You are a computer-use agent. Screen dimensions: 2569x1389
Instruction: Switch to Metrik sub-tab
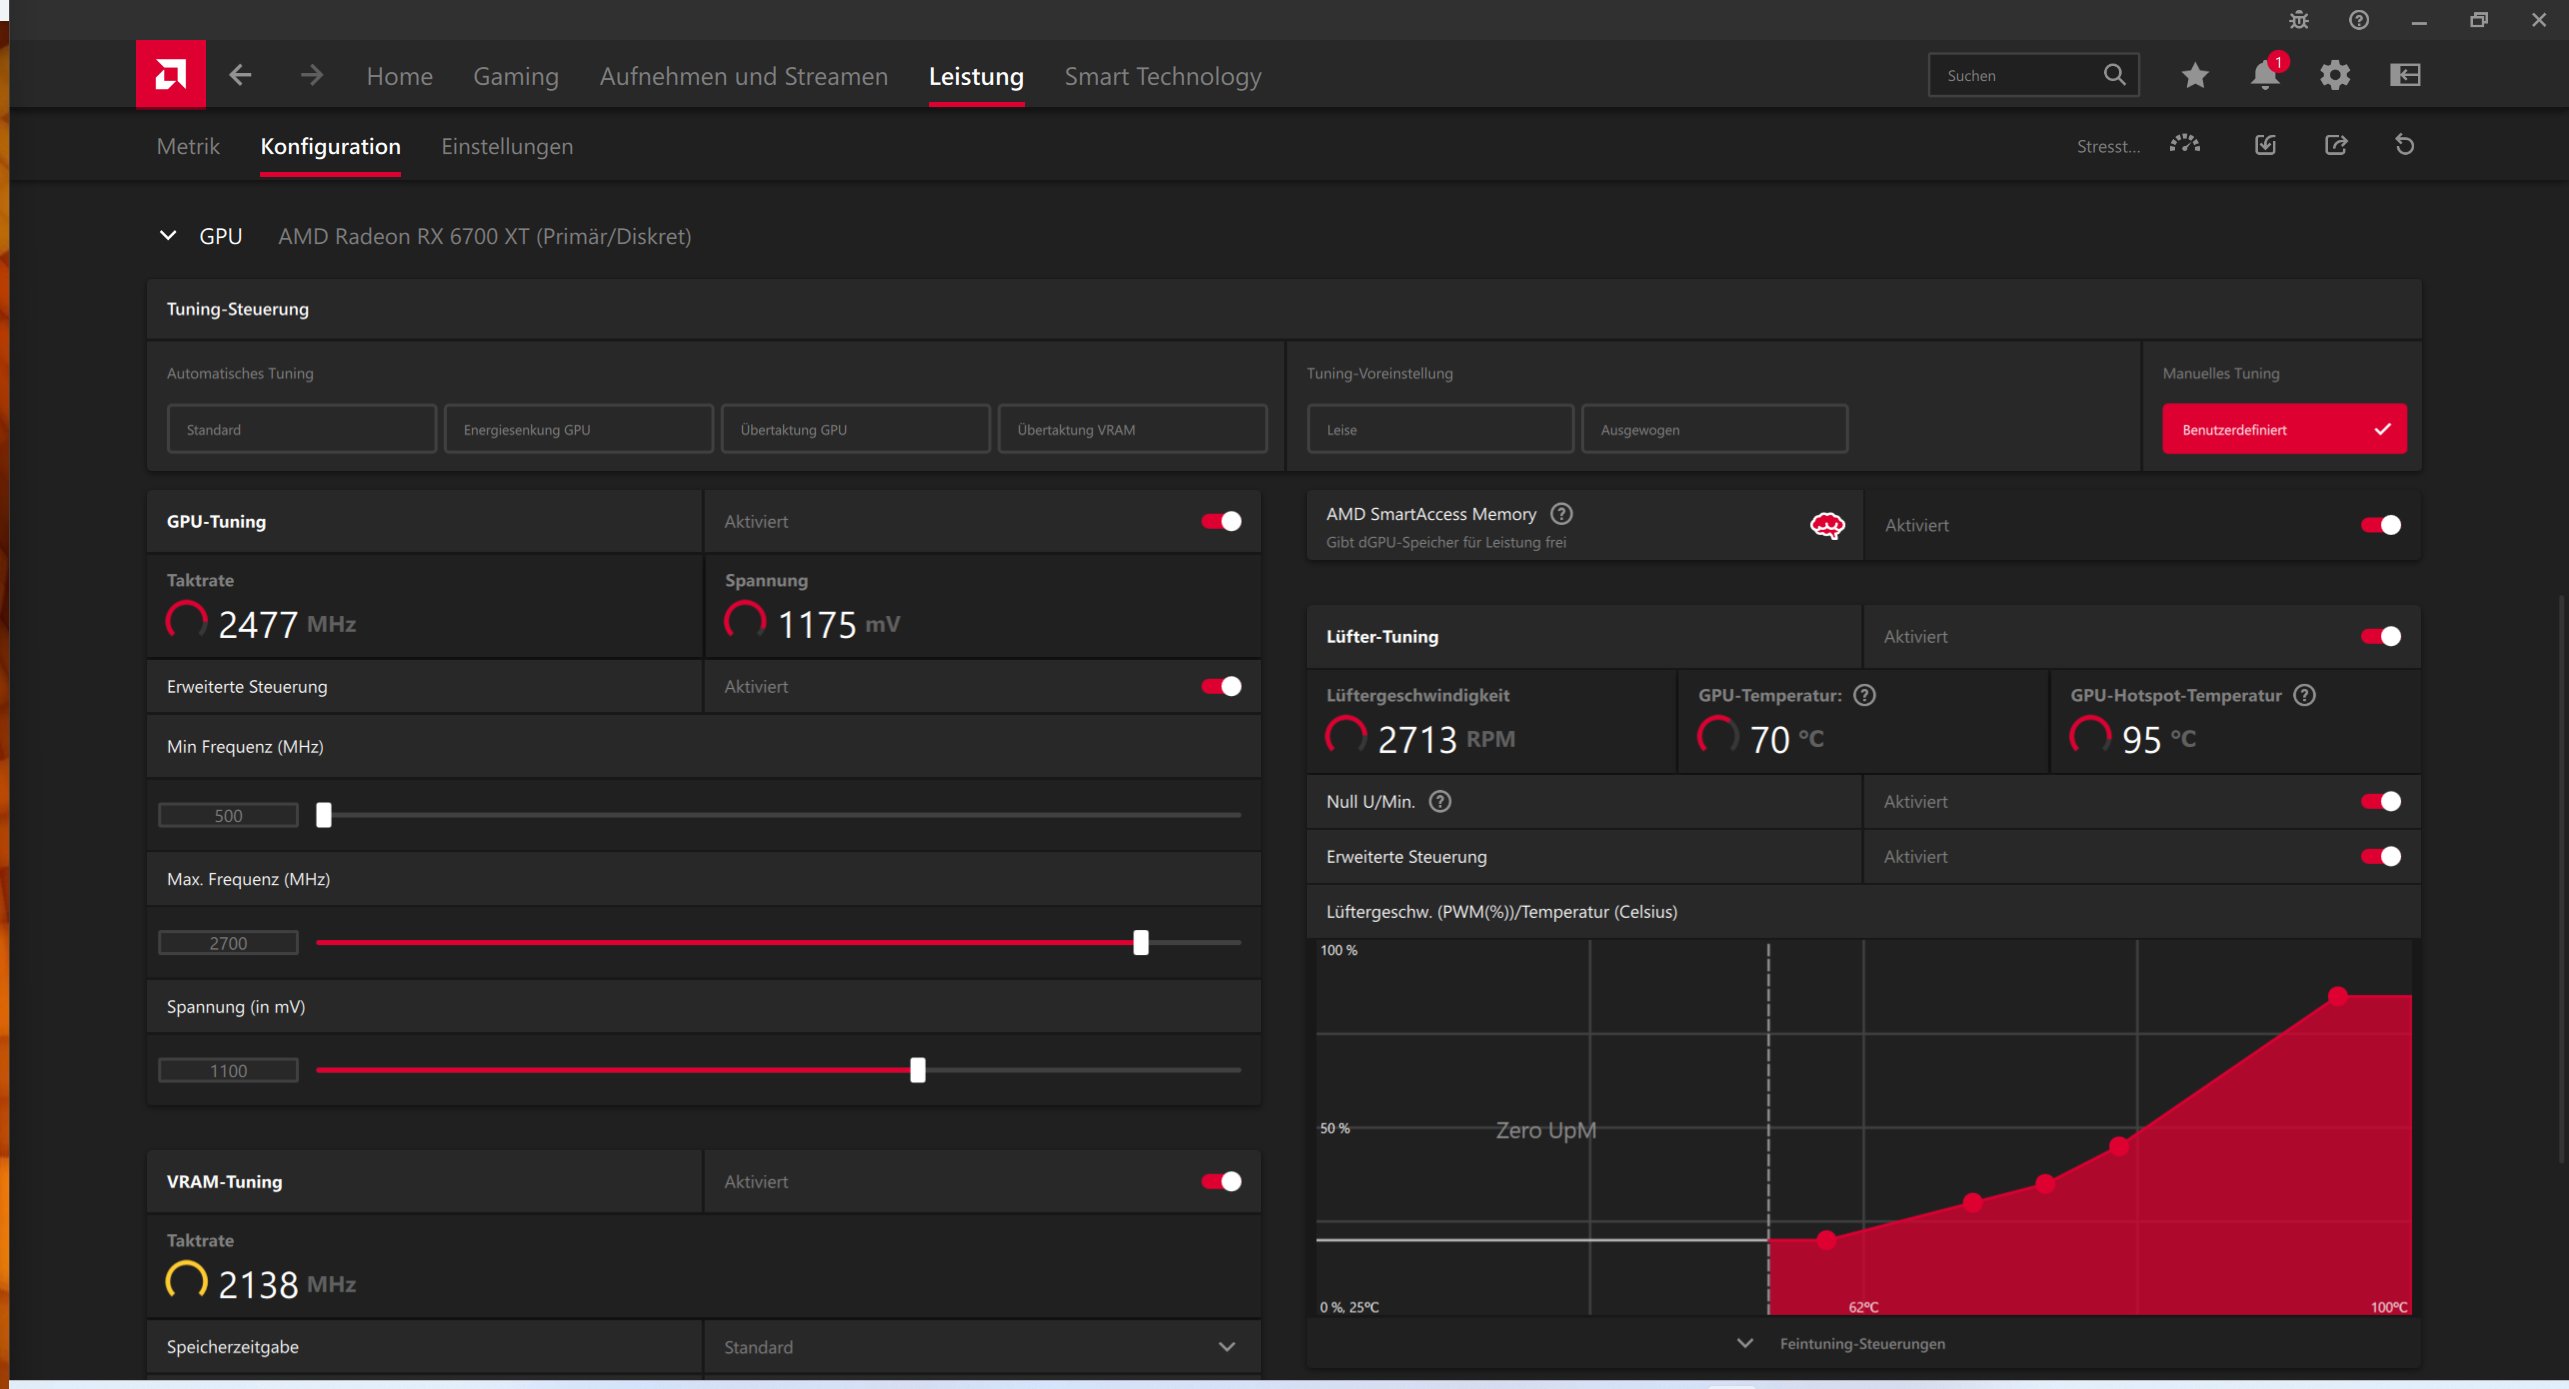click(188, 146)
